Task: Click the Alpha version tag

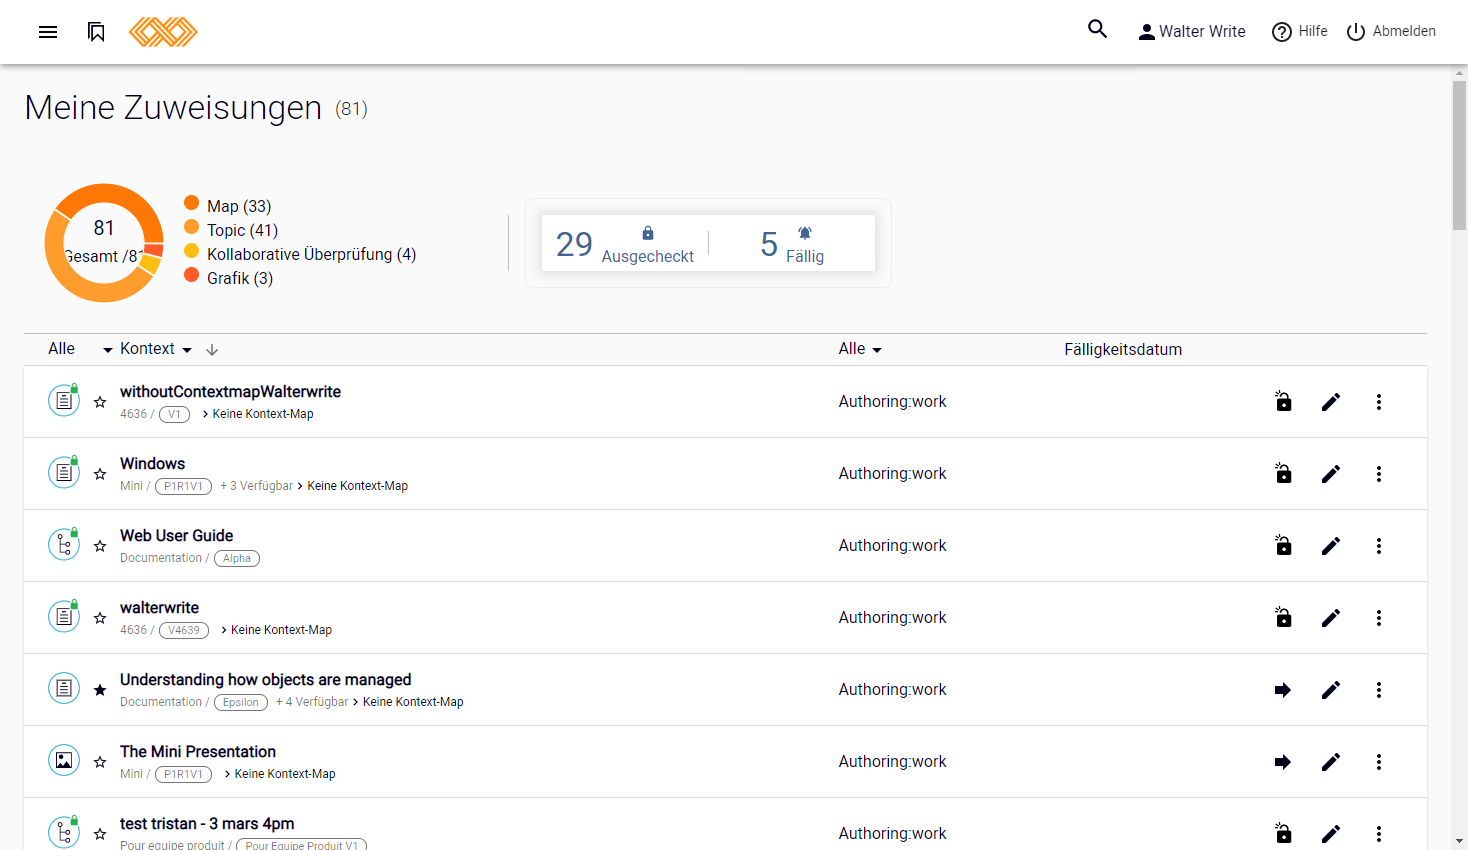Action: pyautogui.click(x=237, y=558)
